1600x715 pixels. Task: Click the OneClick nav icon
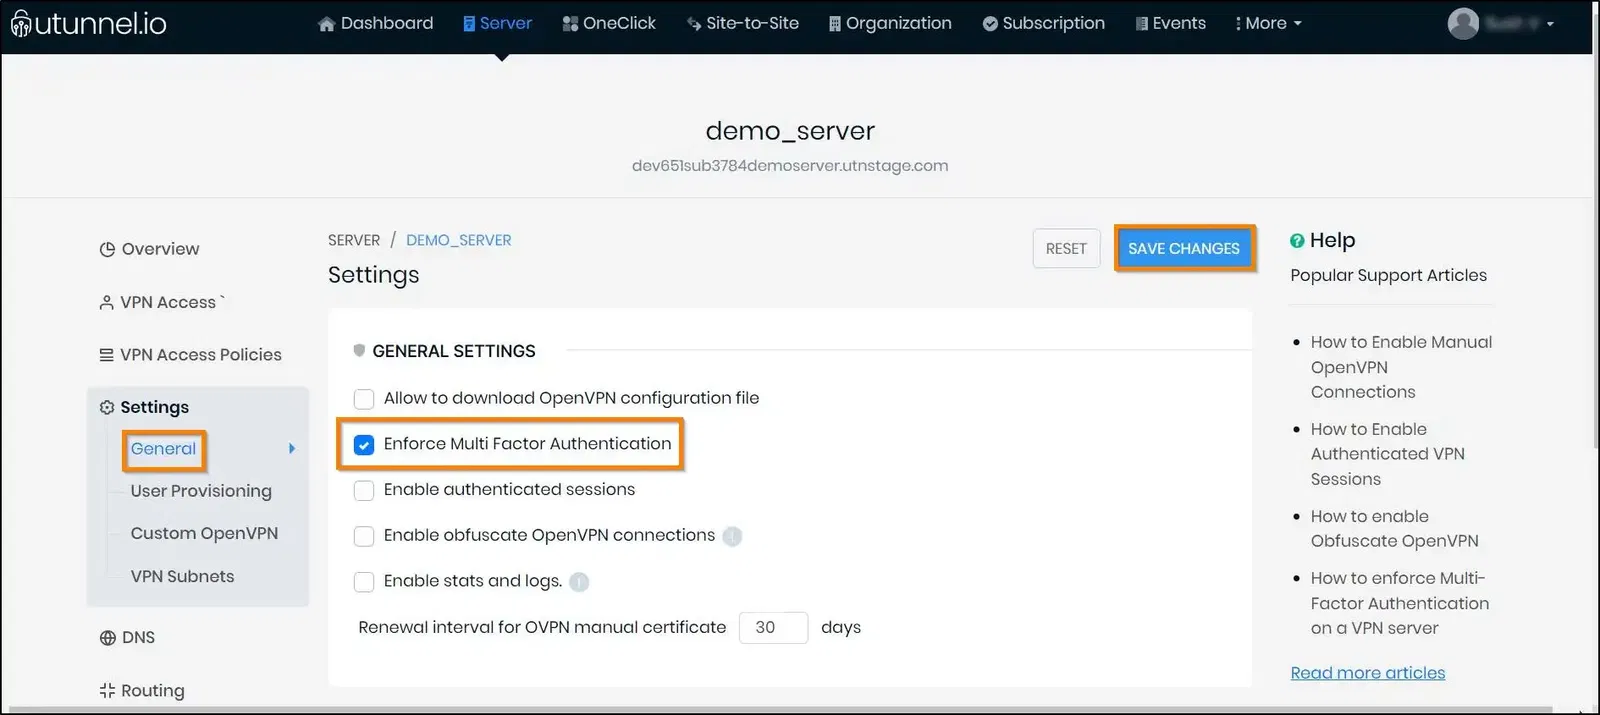click(570, 24)
